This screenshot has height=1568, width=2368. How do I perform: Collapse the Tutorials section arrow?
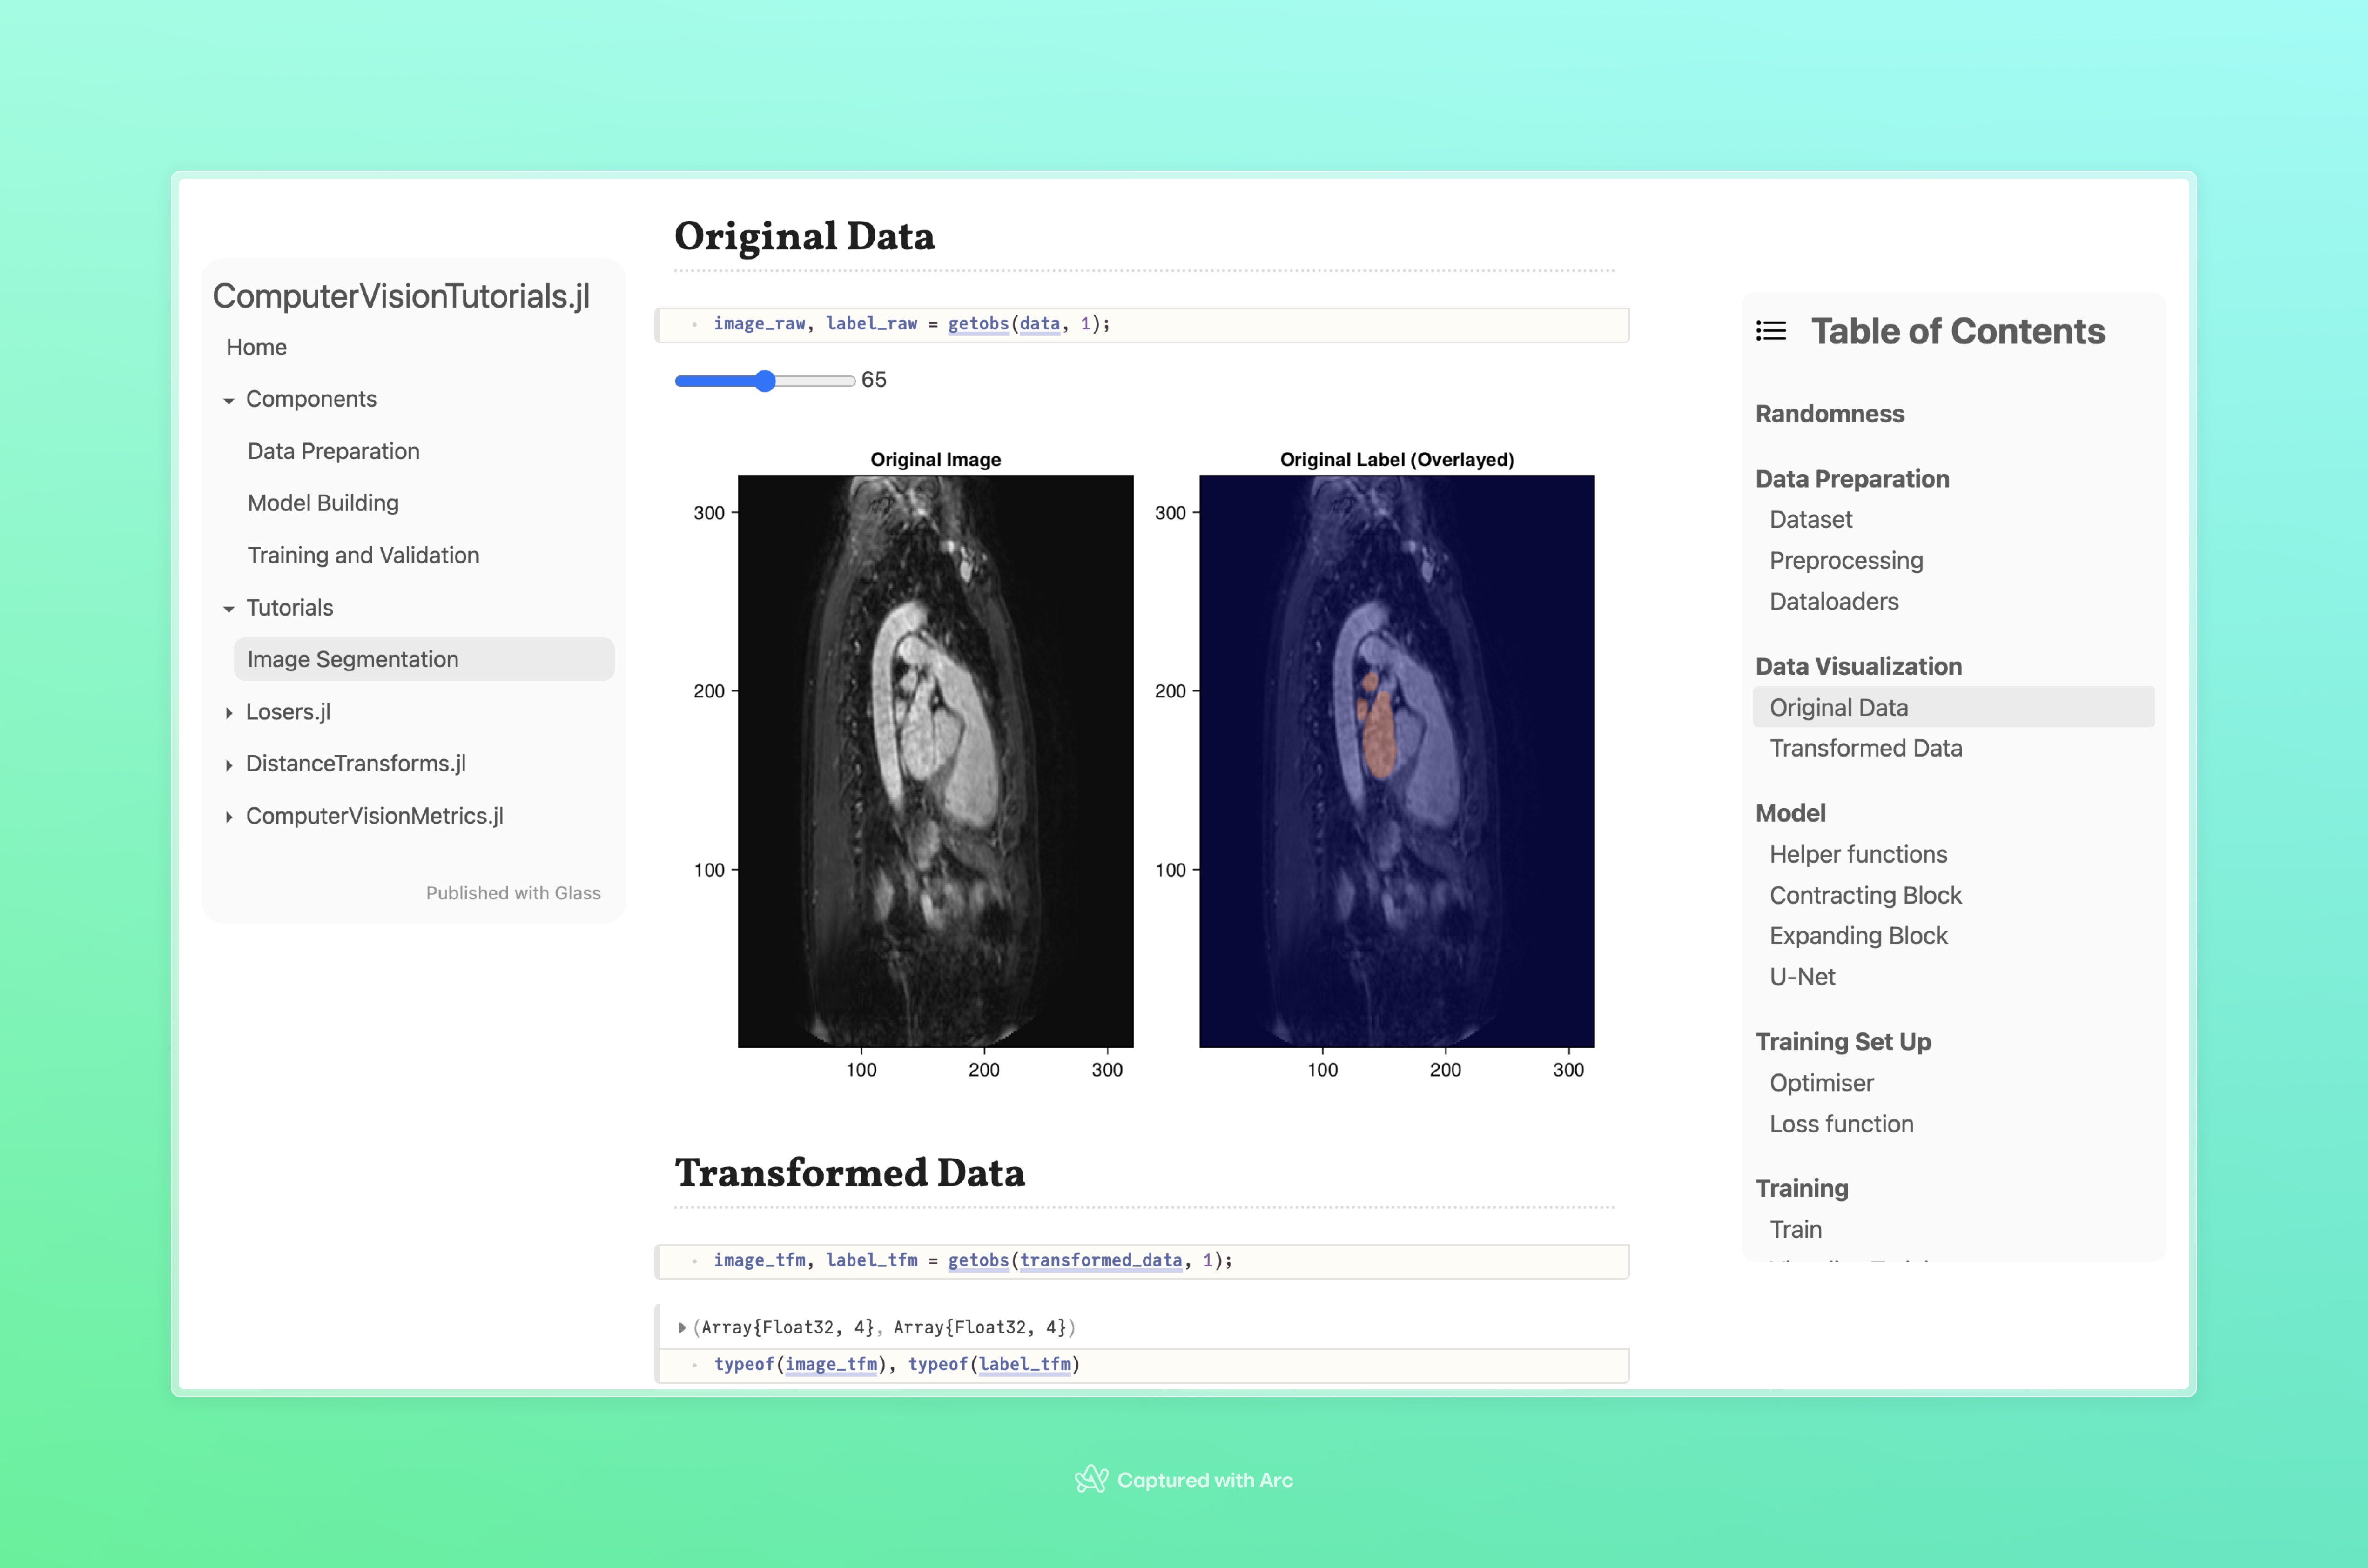click(229, 609)
